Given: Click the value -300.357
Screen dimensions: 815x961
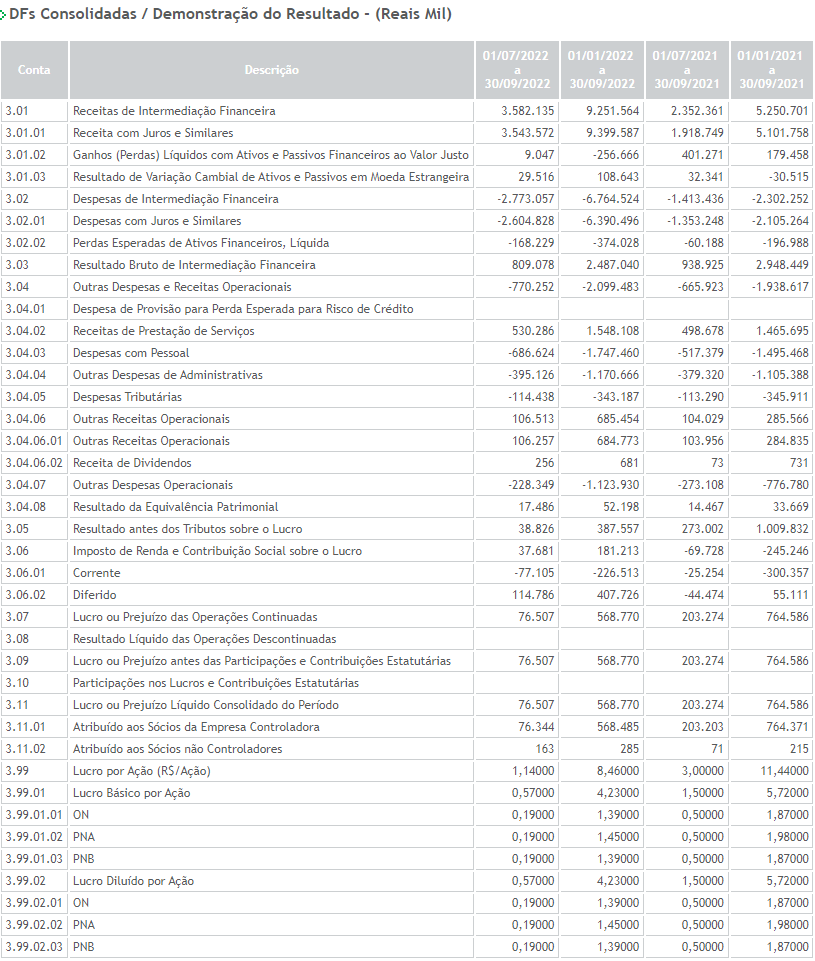Looking at the screenshot, I should pyautogui.click(x=786, y=574).
